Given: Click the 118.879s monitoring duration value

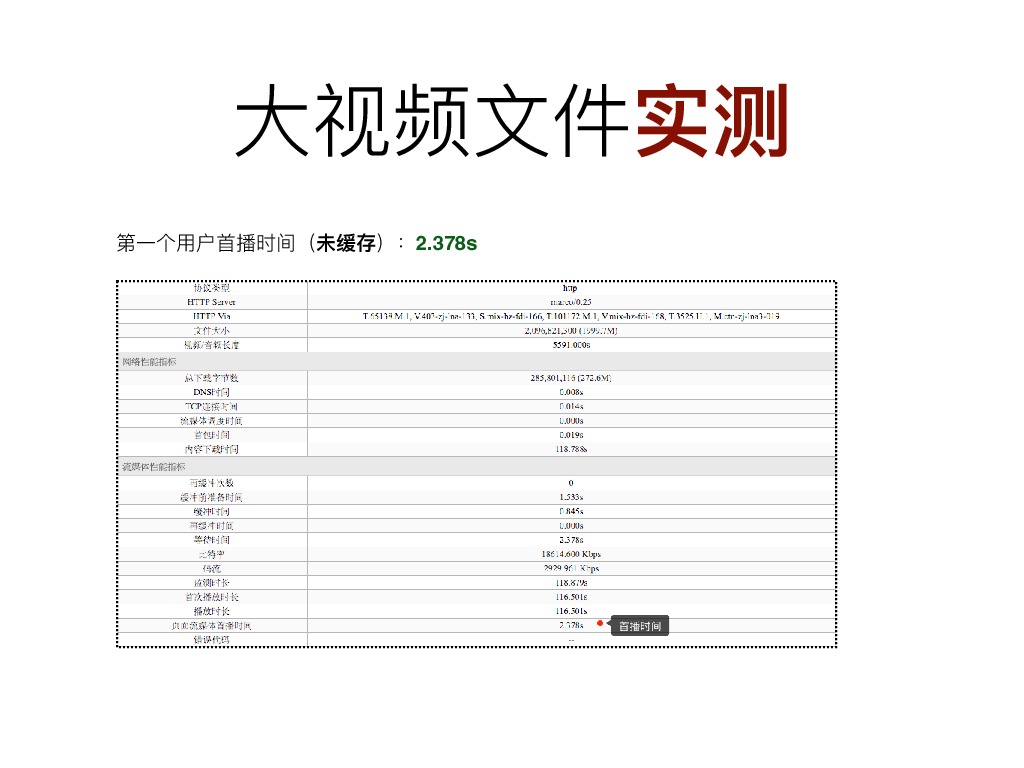Looking at the screenshot, I should click(571, 583).
